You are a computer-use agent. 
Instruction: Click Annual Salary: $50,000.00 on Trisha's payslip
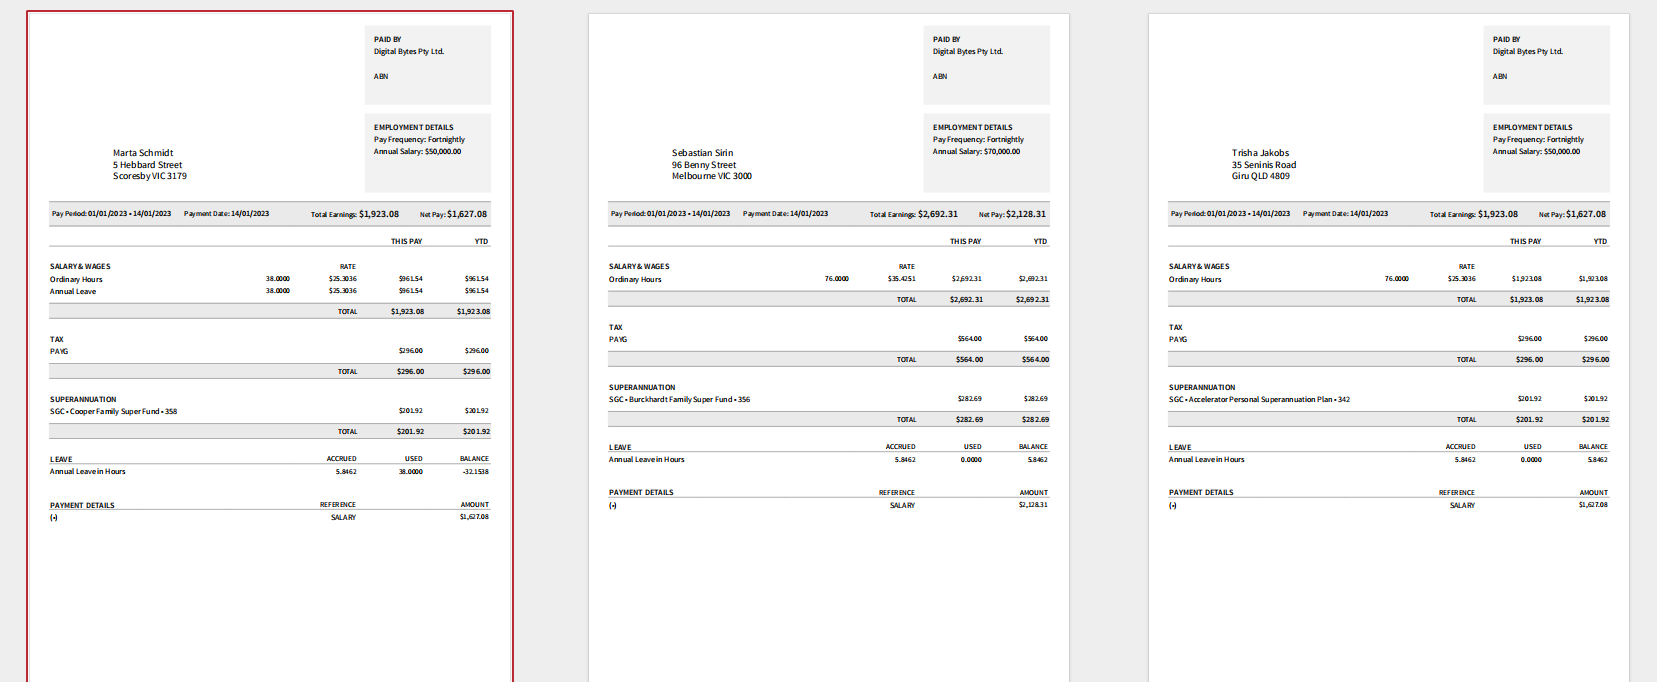(1536, 151)
